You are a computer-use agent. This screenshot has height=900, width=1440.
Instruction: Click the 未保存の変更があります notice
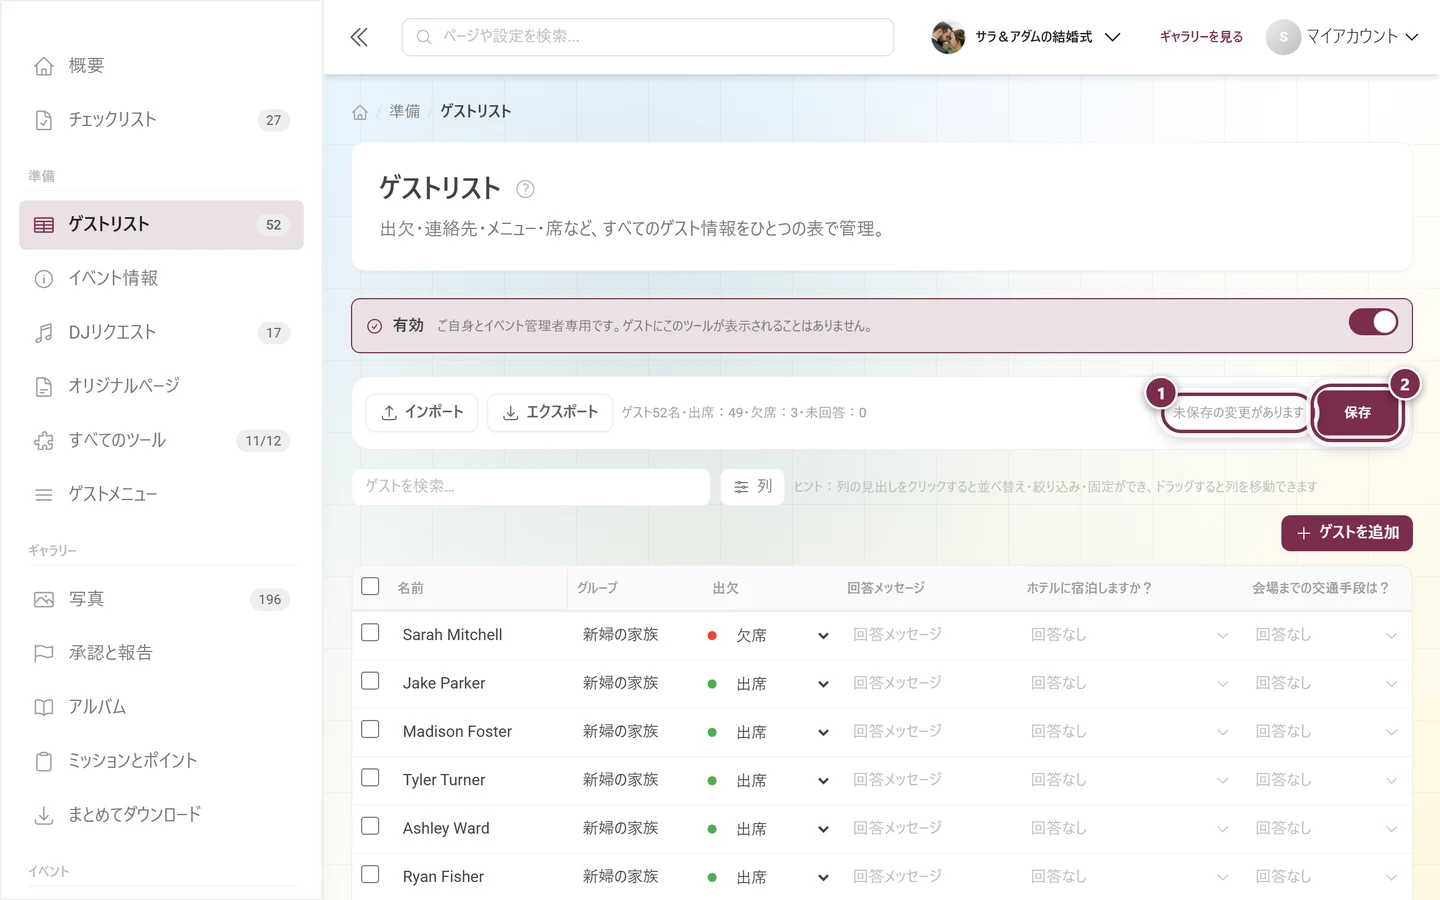(1238, 413)
